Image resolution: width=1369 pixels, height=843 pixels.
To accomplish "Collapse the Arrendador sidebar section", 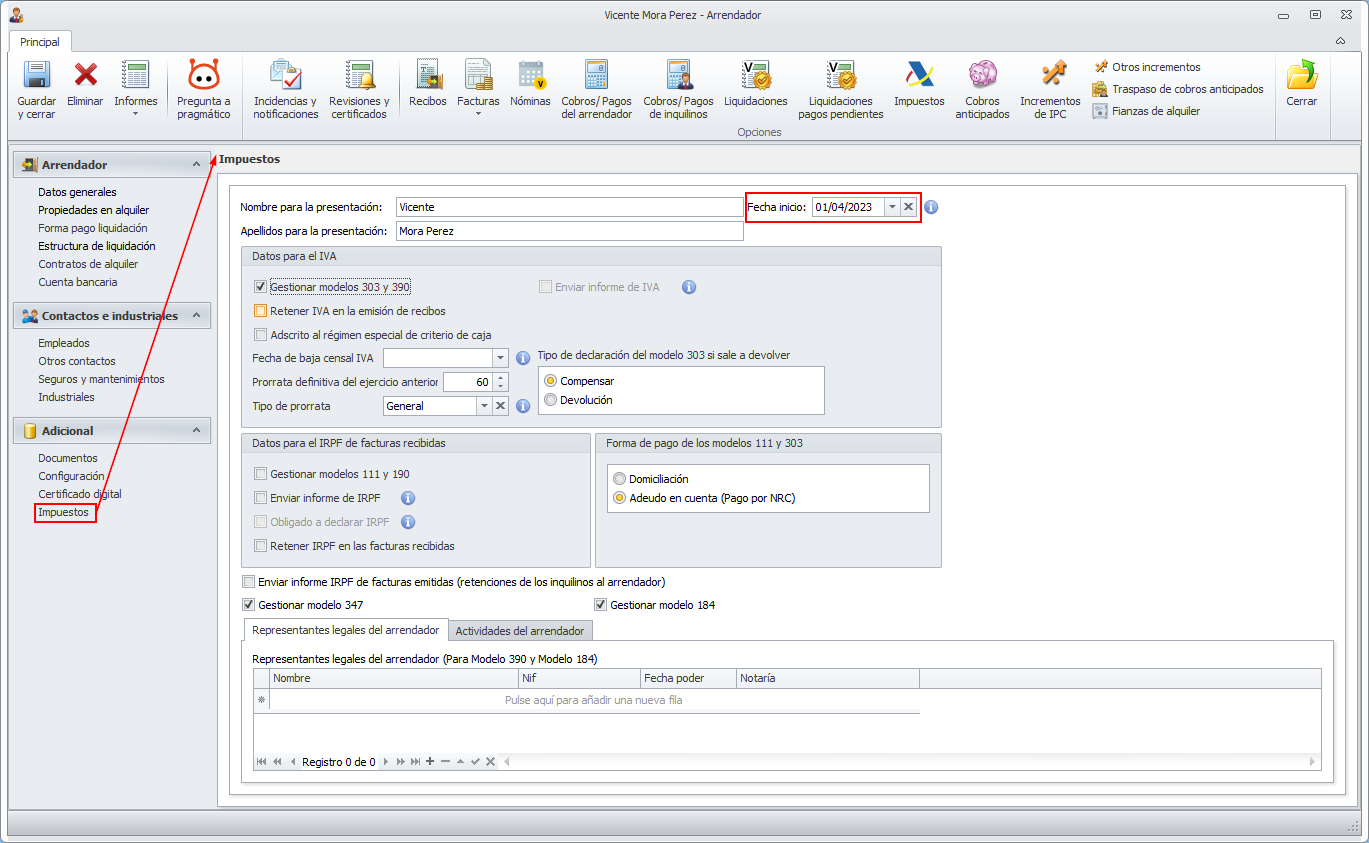I will (x=196, y=164).
